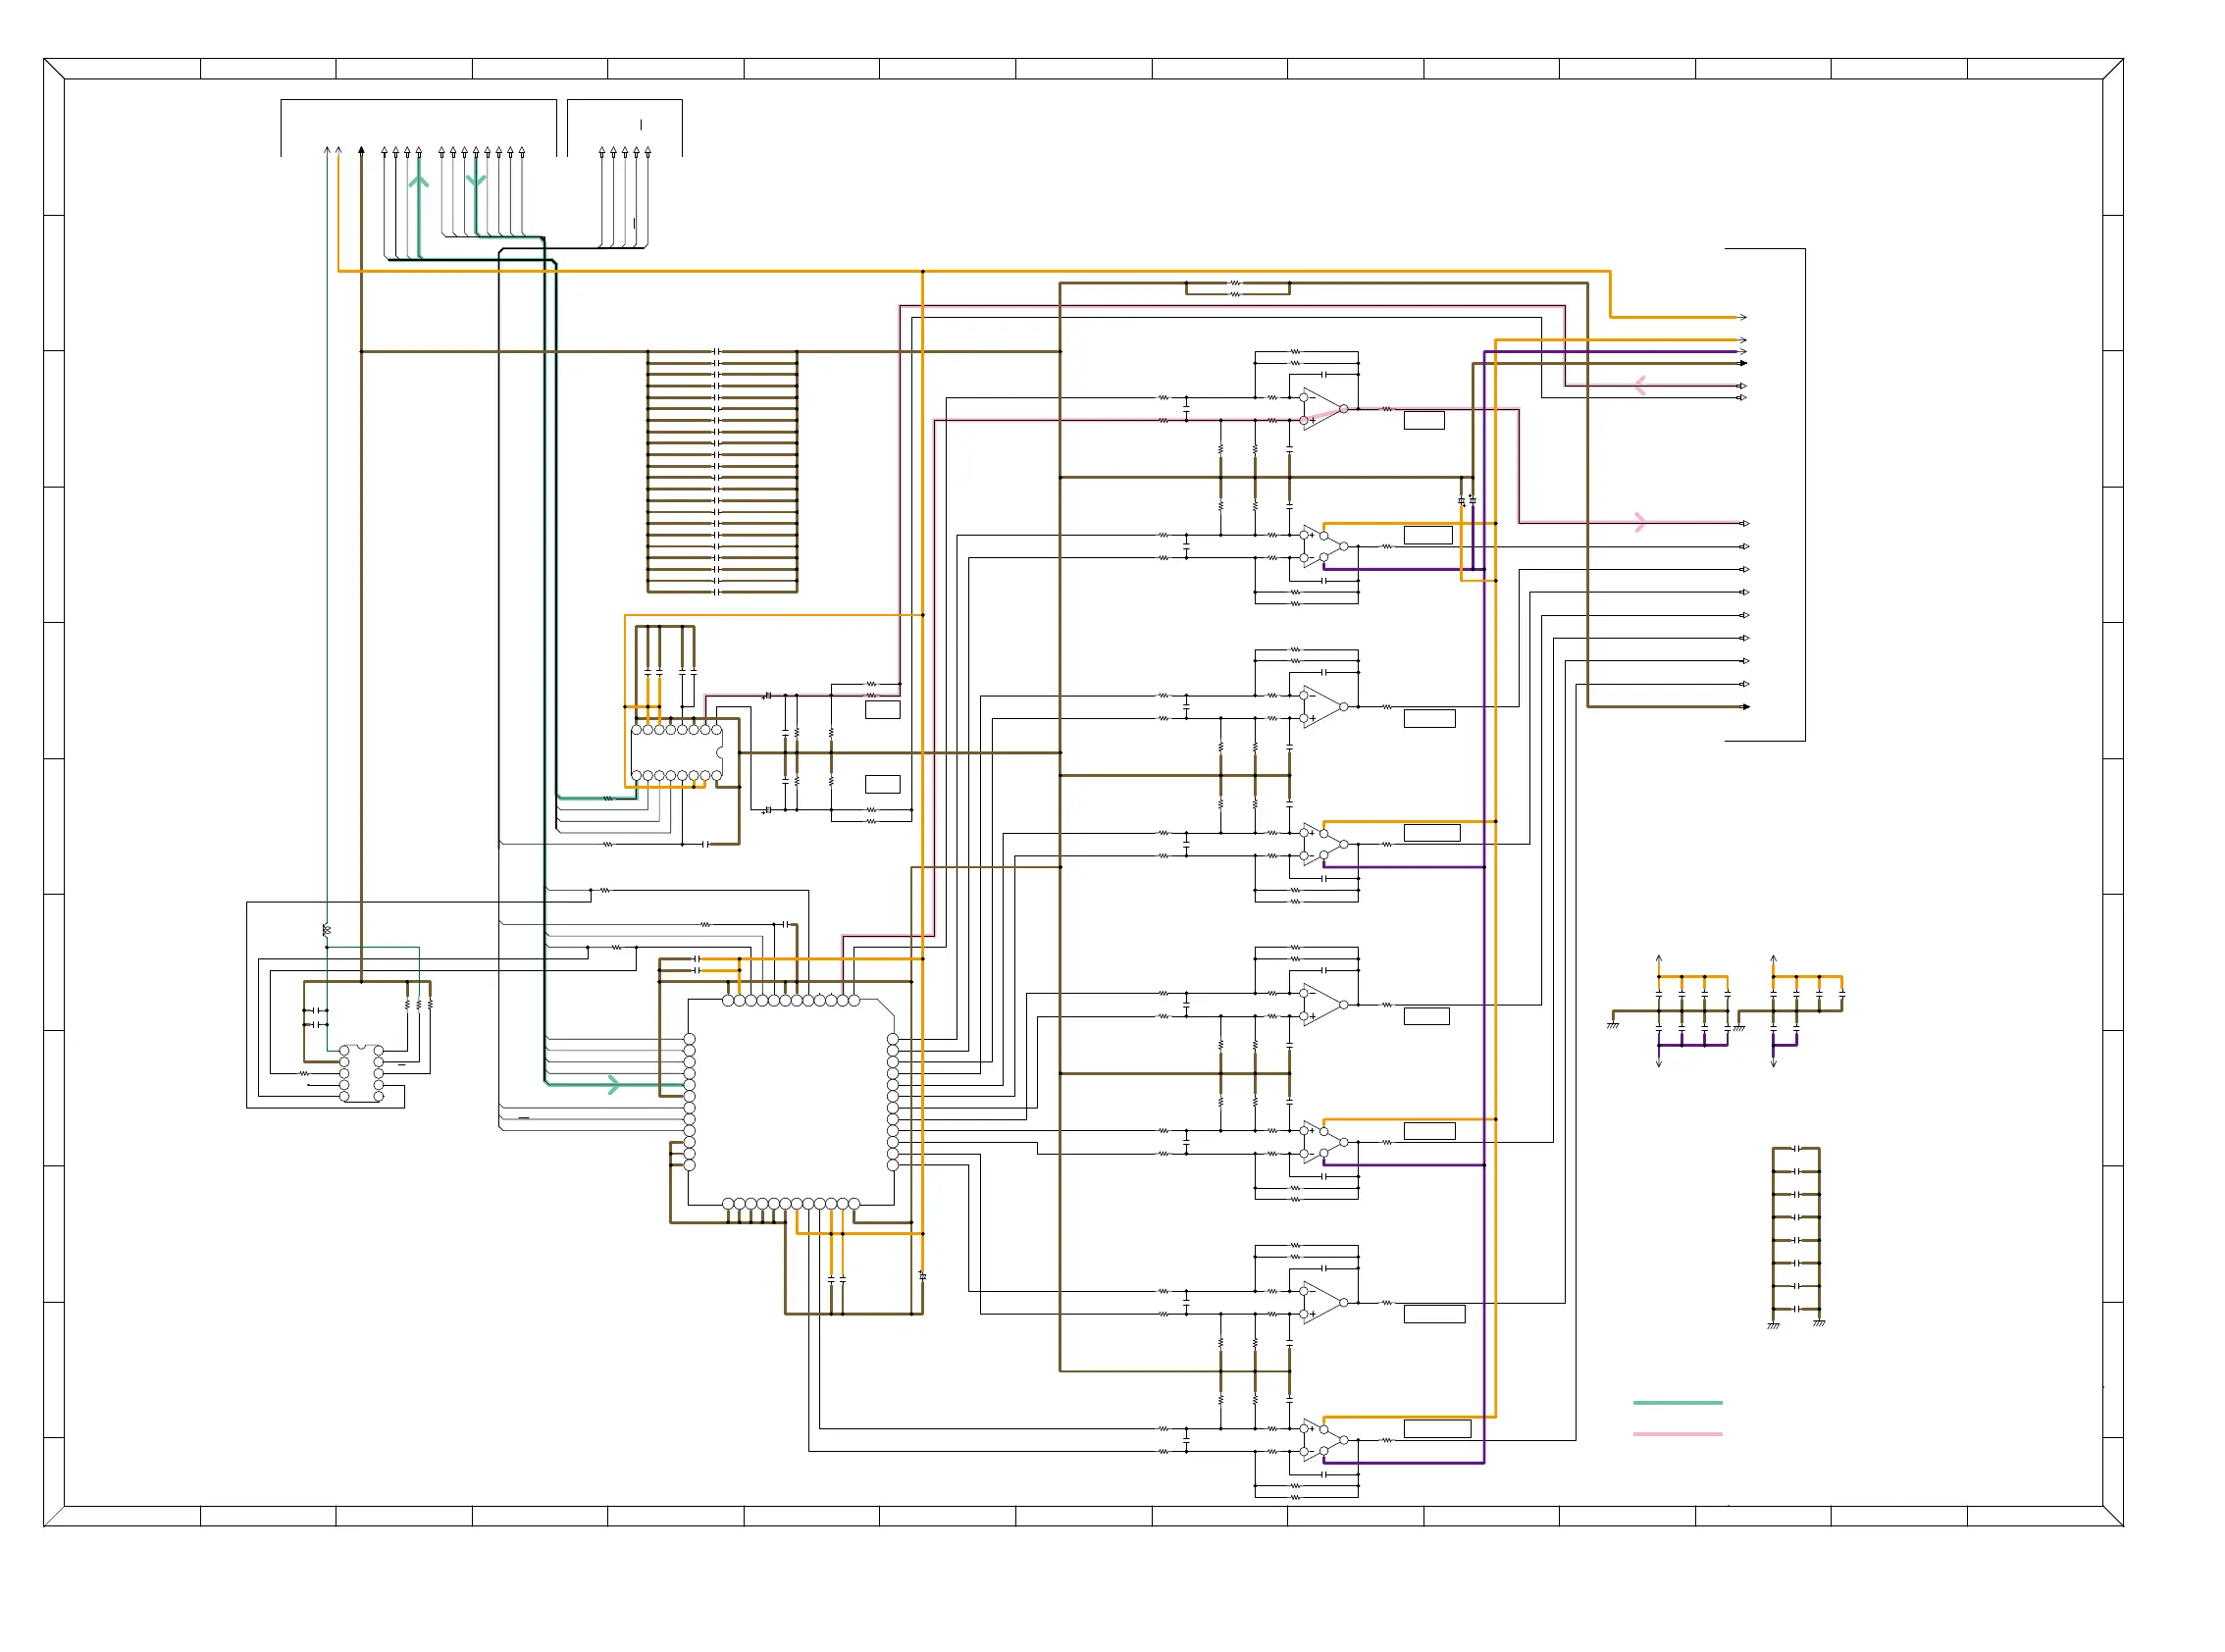The height and width of the screenshot is (1652, 2225).
Task: Click the green downward signal arrow
Action: [x=476, y=180]
